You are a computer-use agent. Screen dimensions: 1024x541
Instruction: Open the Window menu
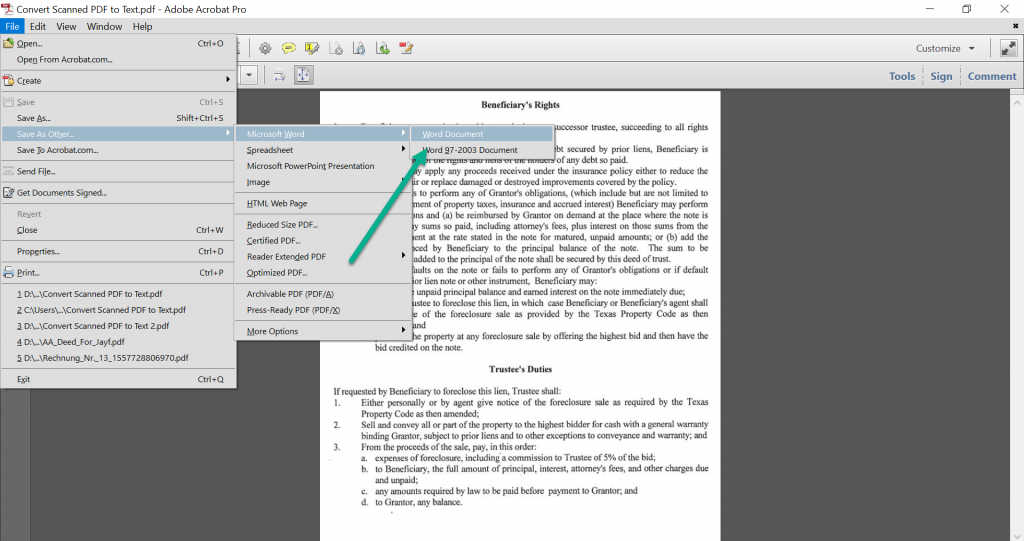[x=104, y=26]
